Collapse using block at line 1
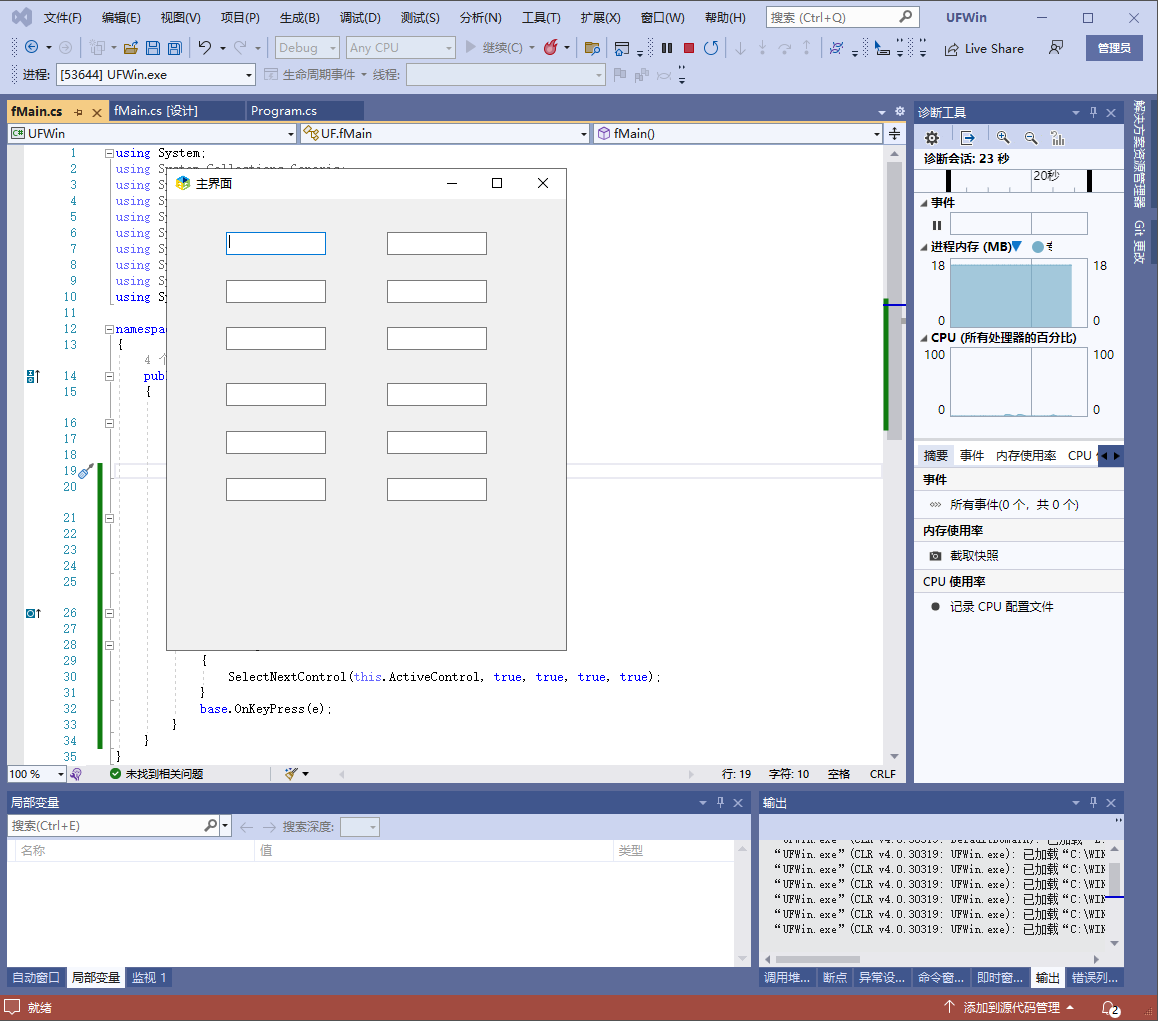The height and width of the screenshot is (1021, 1158). click(109, 154)
